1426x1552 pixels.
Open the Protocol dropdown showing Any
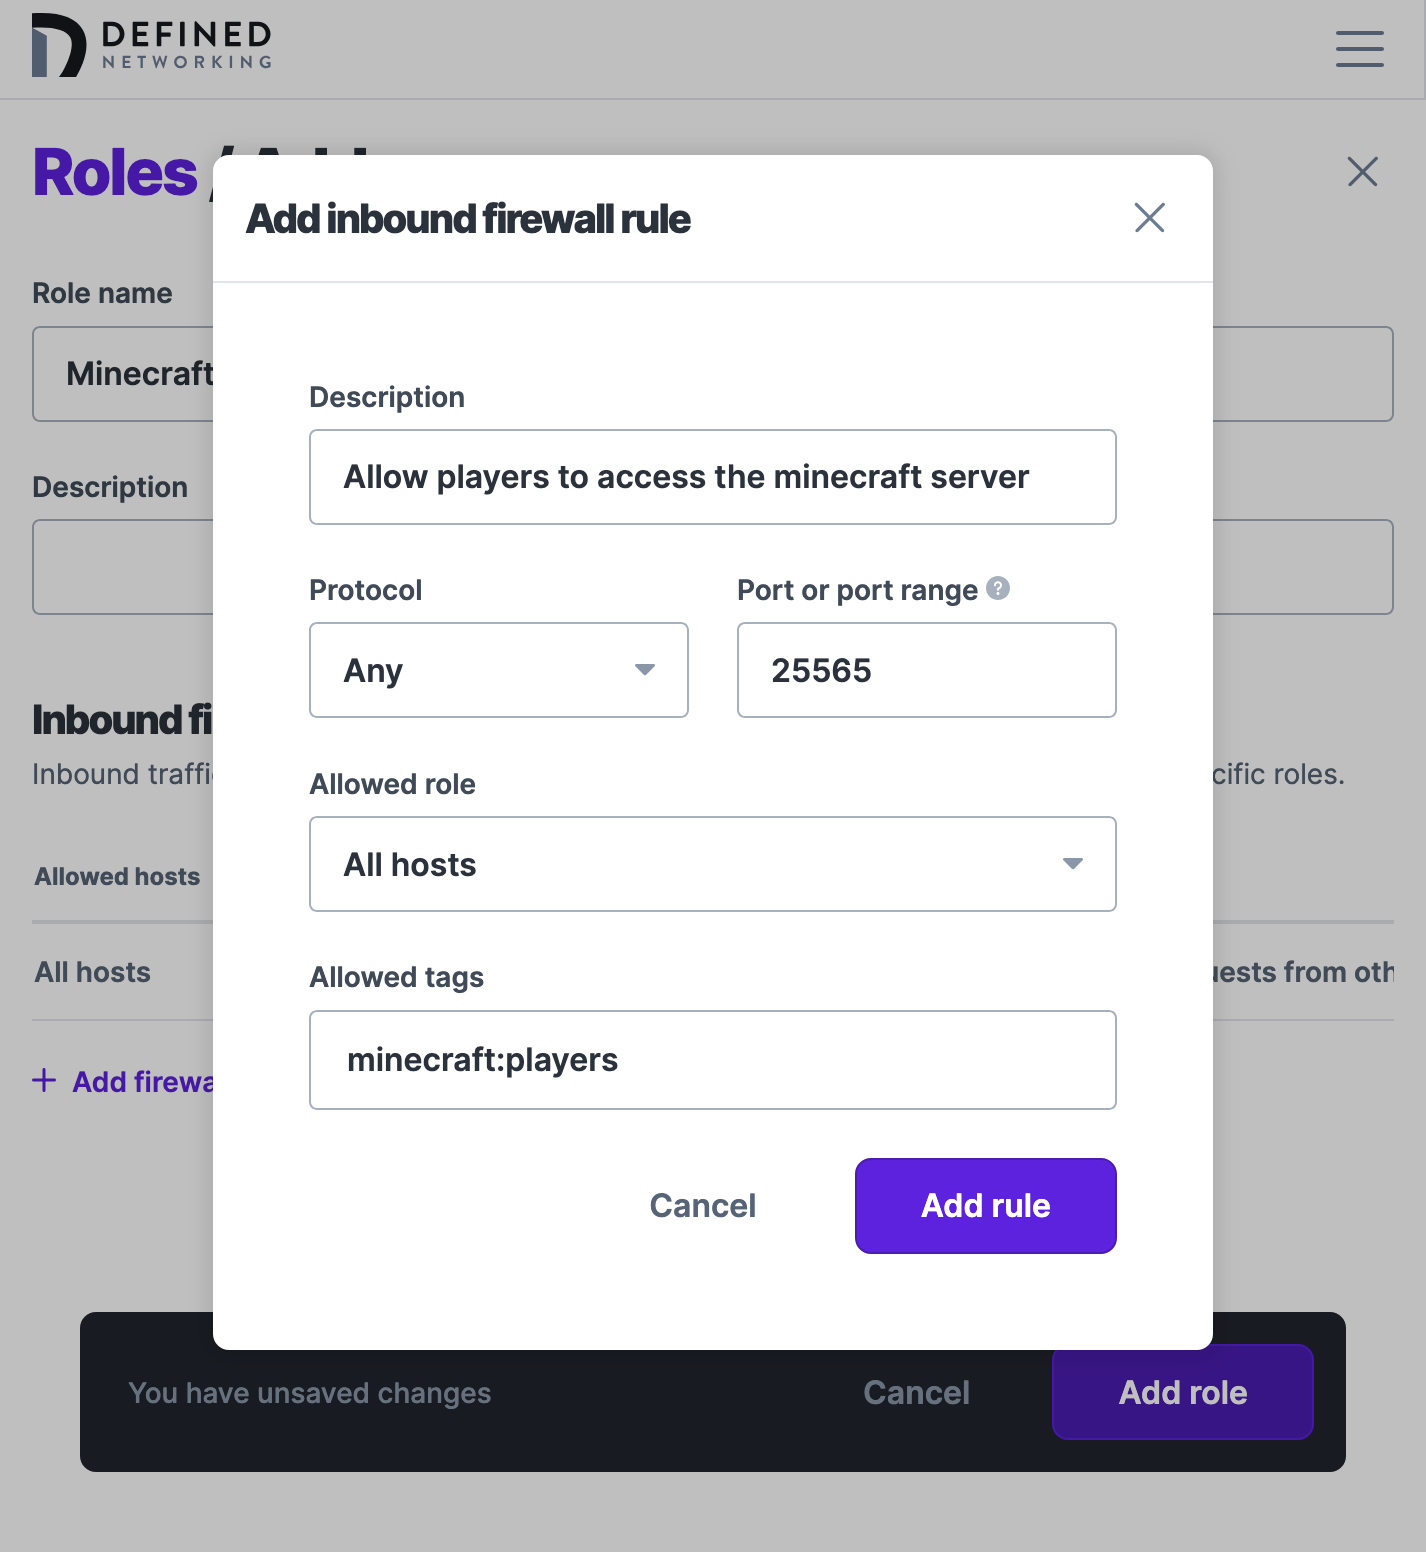pyautogui.click(x=498, y=670)
